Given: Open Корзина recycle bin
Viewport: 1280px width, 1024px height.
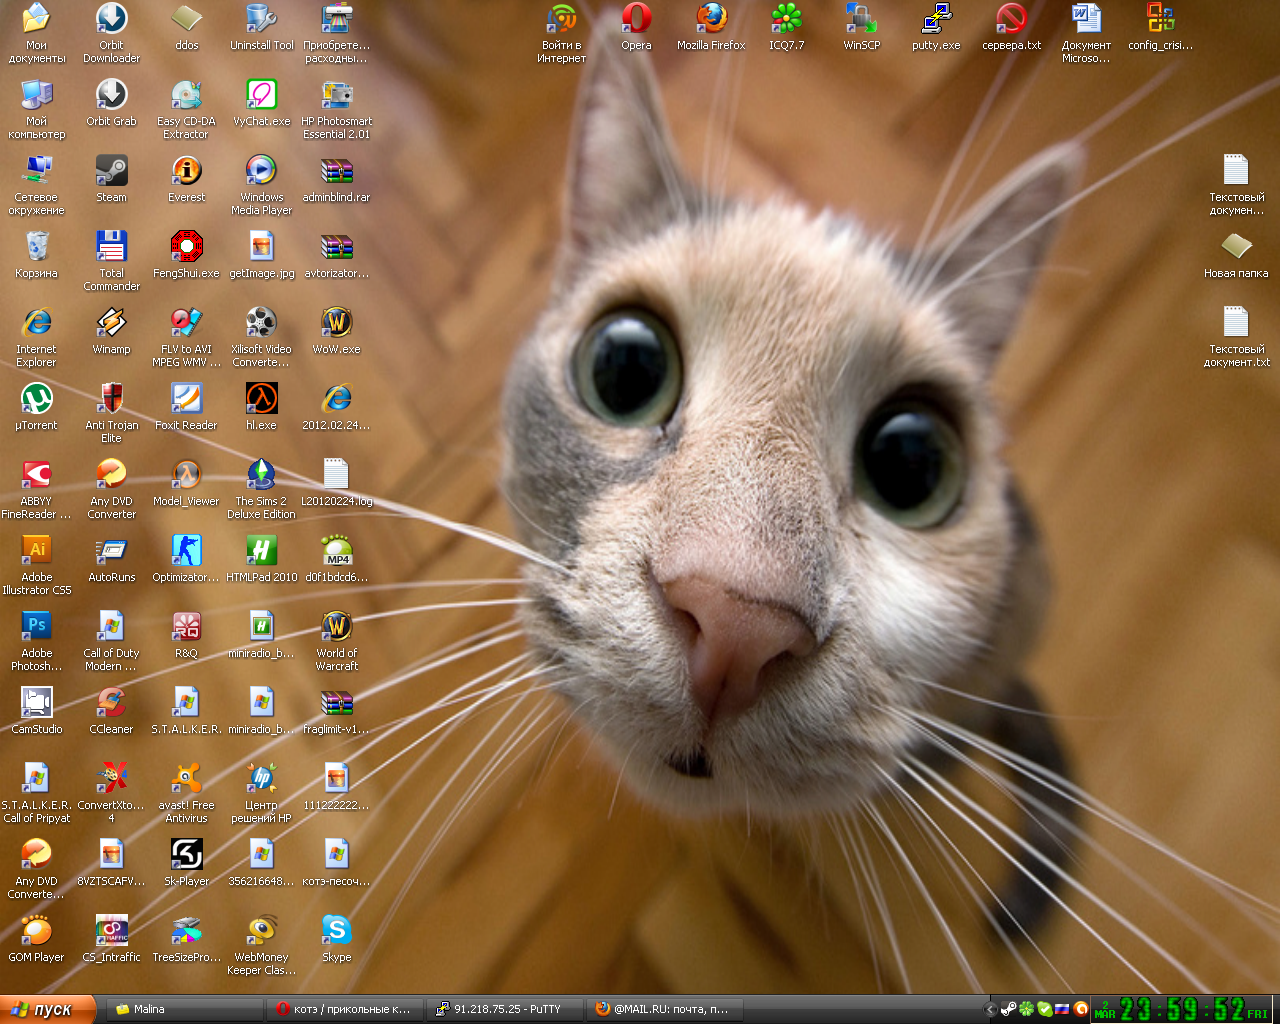Looking at the screenshot, I should point(36,247).
